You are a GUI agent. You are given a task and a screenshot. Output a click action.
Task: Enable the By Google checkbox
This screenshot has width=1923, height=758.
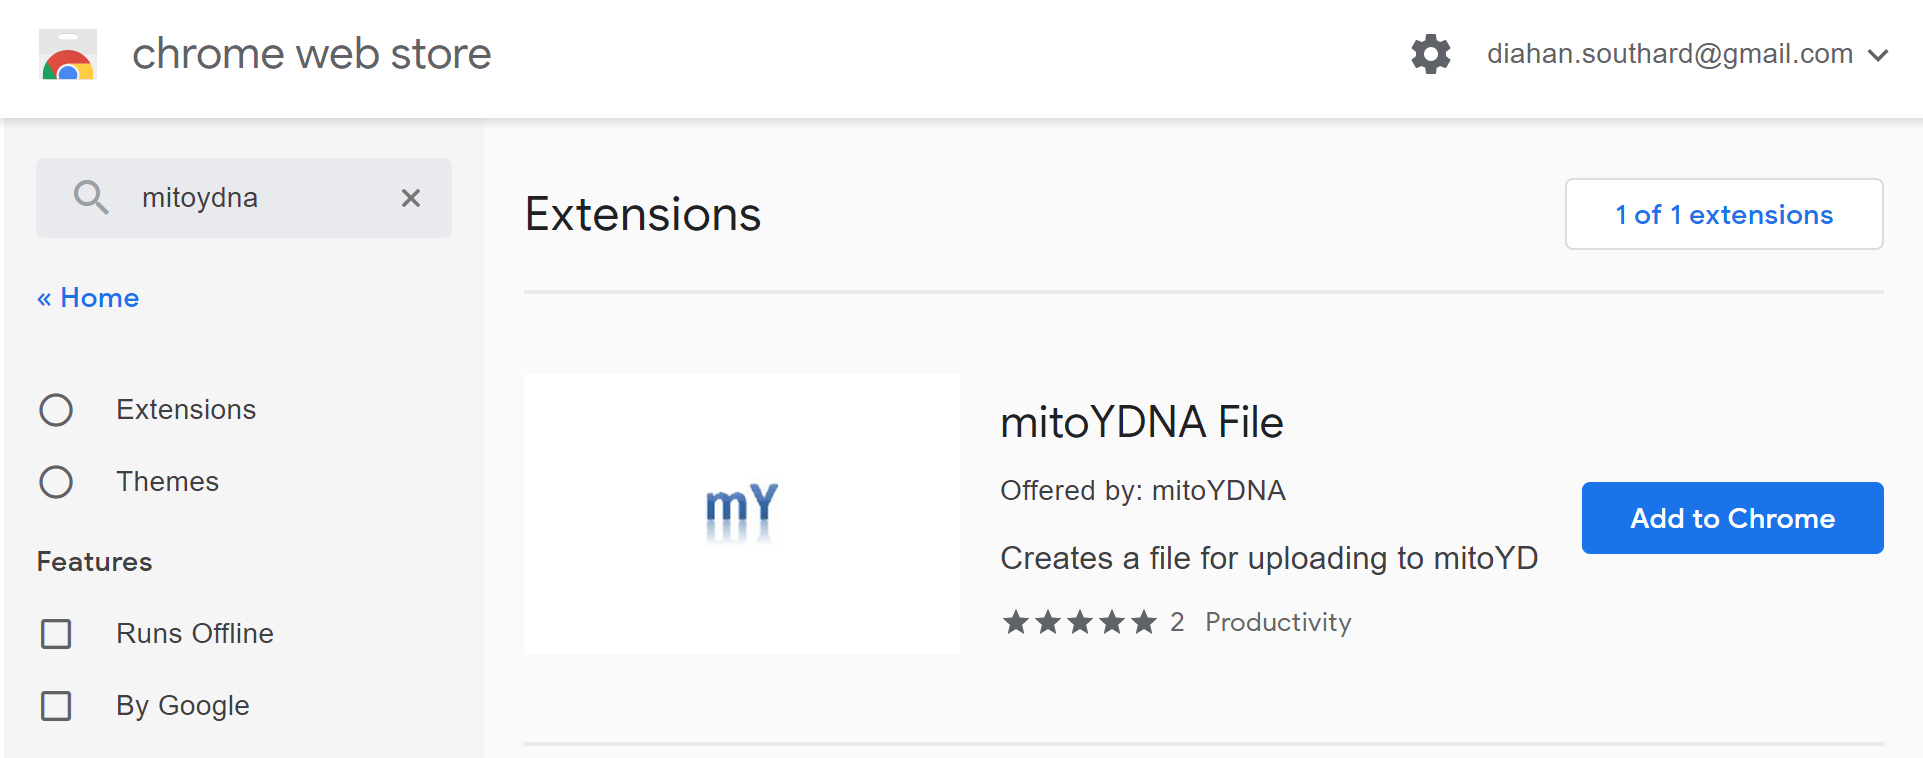pyautogui.click(x=56, y=706)
